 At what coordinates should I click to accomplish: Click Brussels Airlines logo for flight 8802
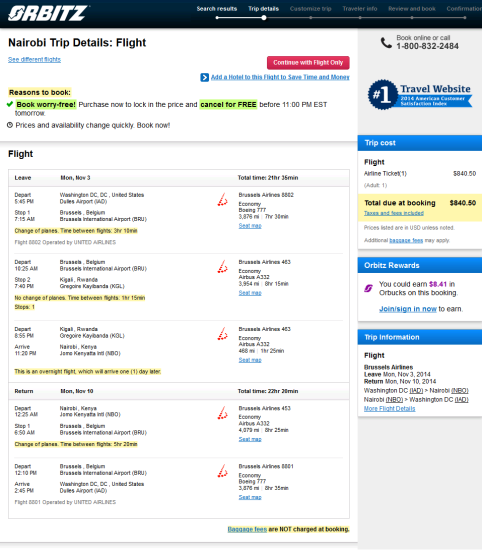coord(222,200)
